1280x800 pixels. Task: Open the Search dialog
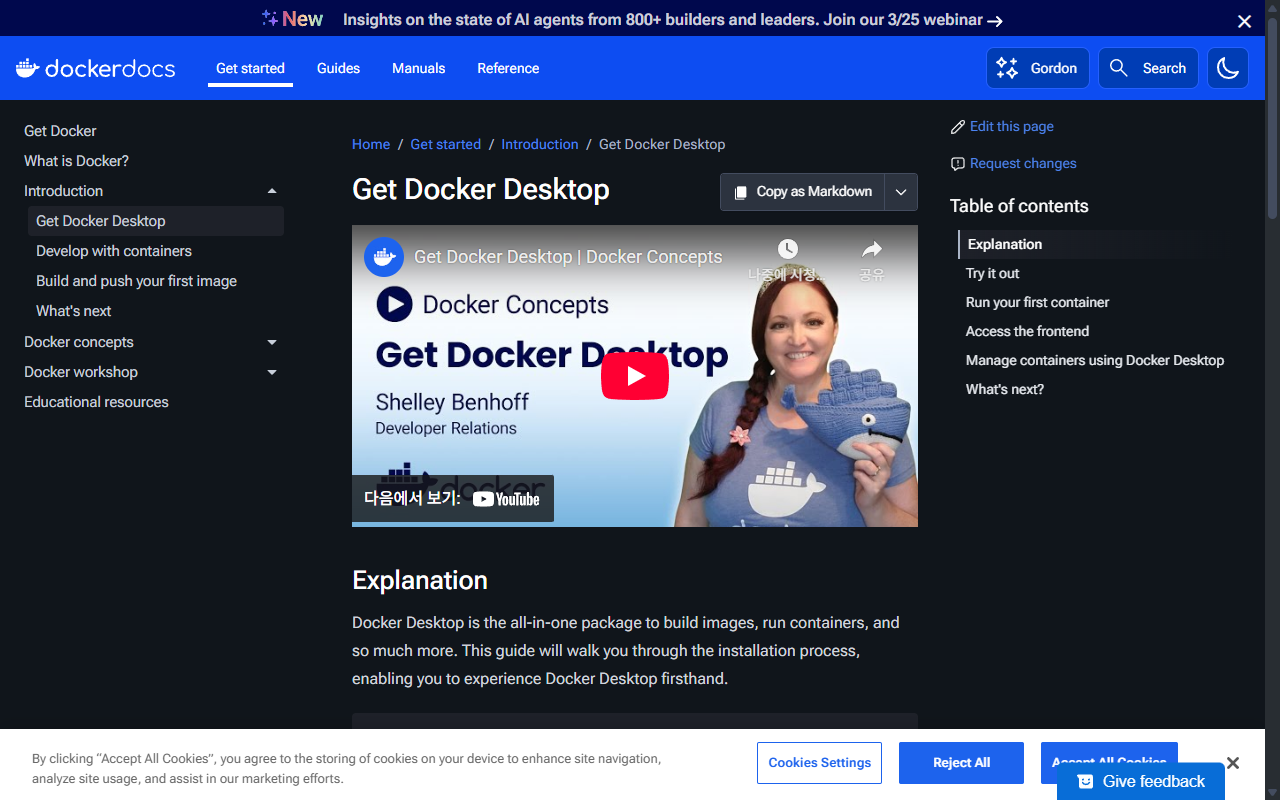[1147, 68]
